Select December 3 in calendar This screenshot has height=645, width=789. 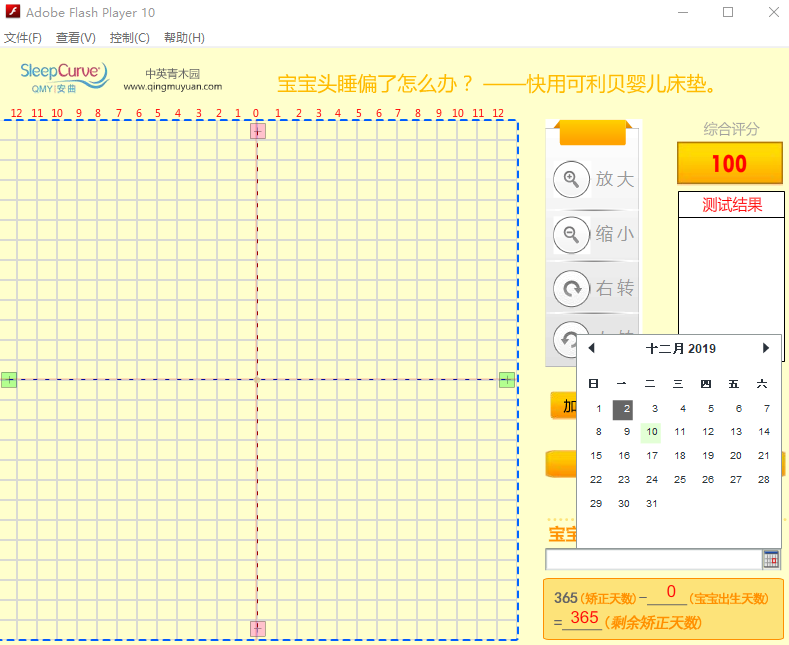point(655,409)
